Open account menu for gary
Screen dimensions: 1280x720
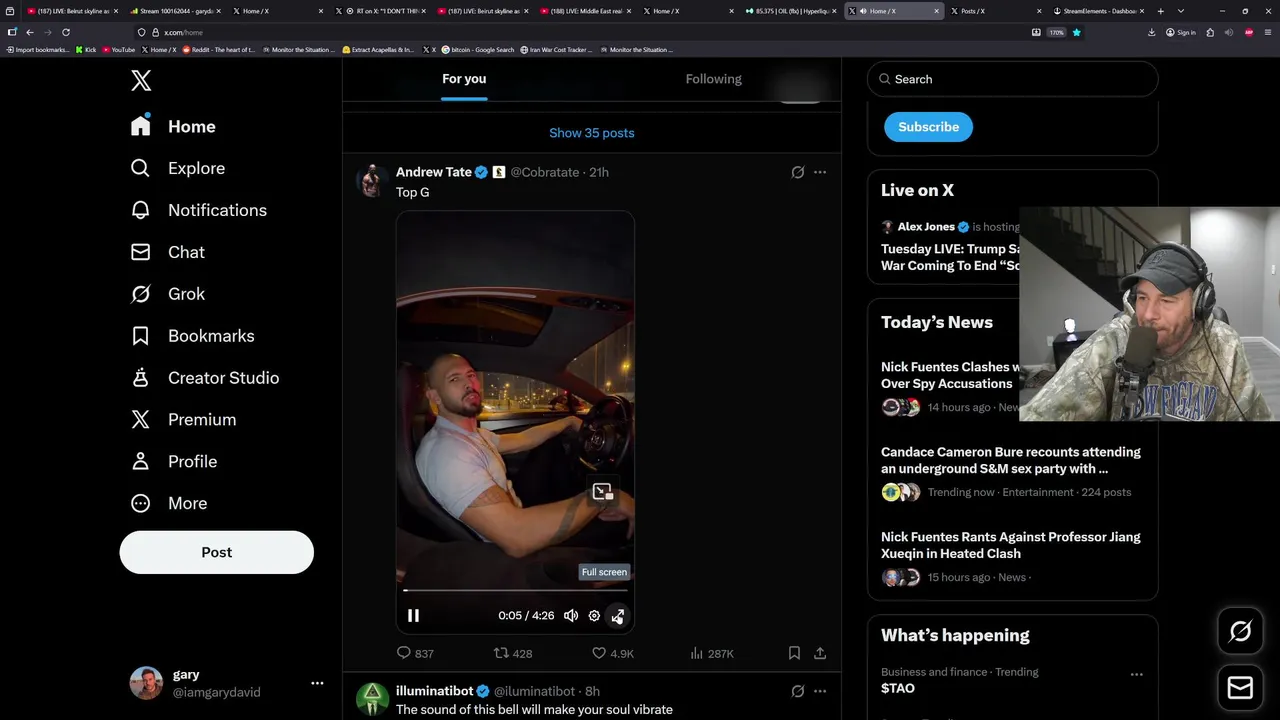(317, 683)
